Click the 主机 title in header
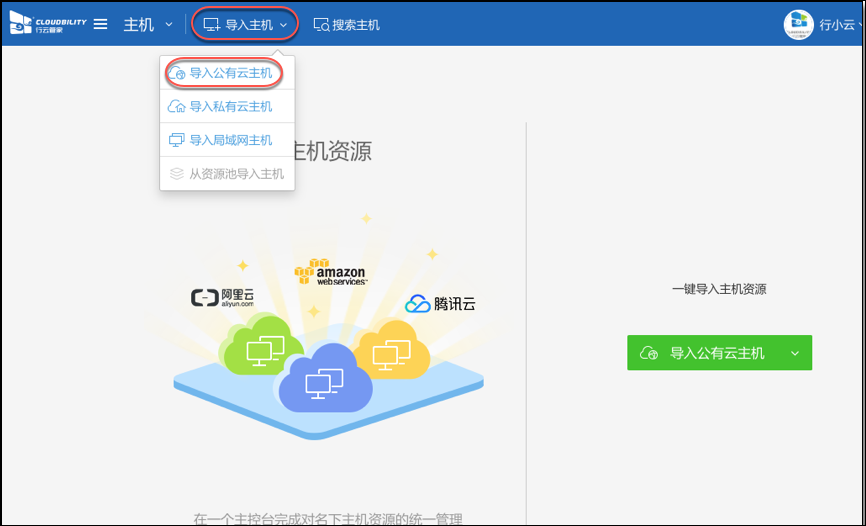Viewport: 866px width, 526px height. pos(139,25)
